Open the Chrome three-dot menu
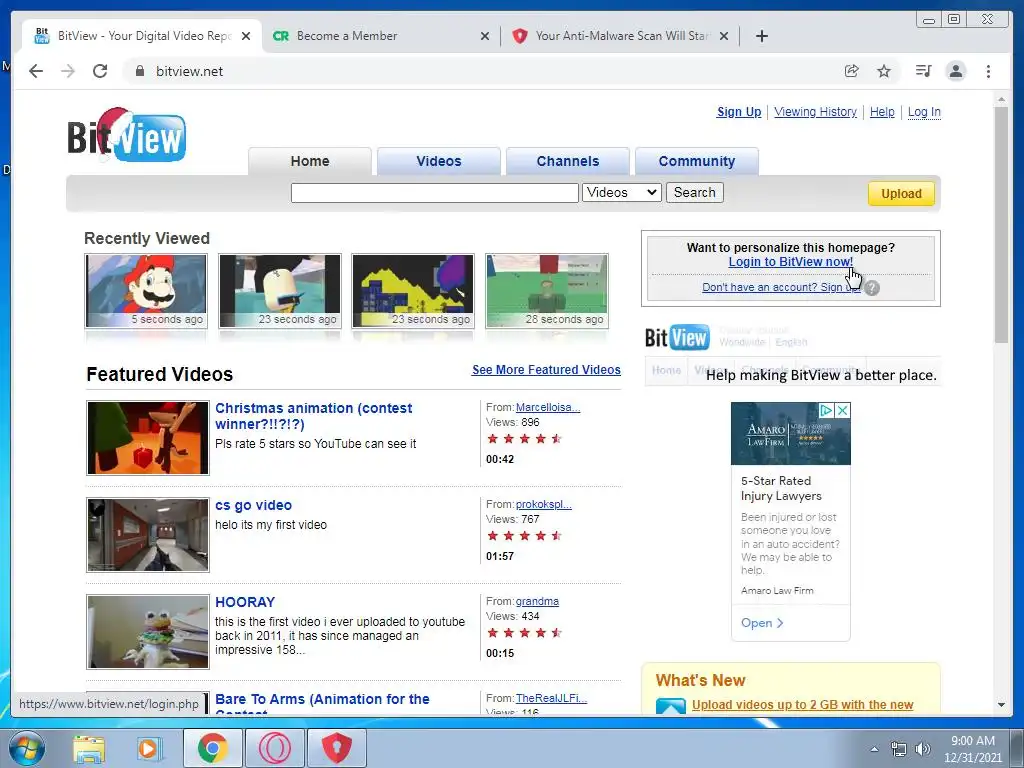 coord(988,71)
